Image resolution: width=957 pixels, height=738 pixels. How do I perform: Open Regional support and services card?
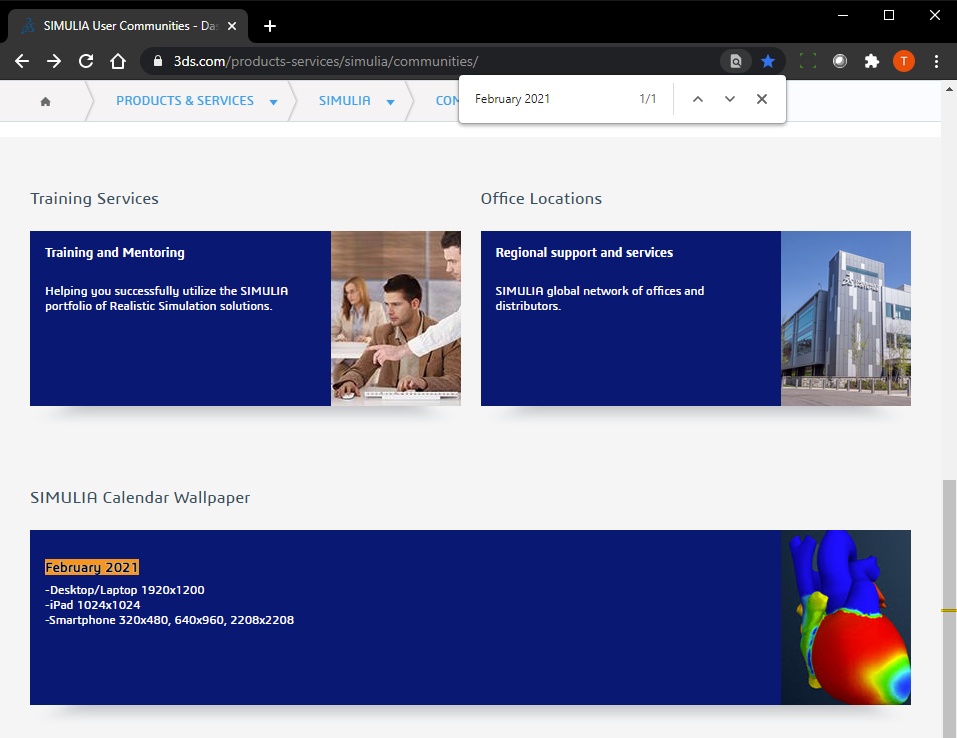click(696, 318)
